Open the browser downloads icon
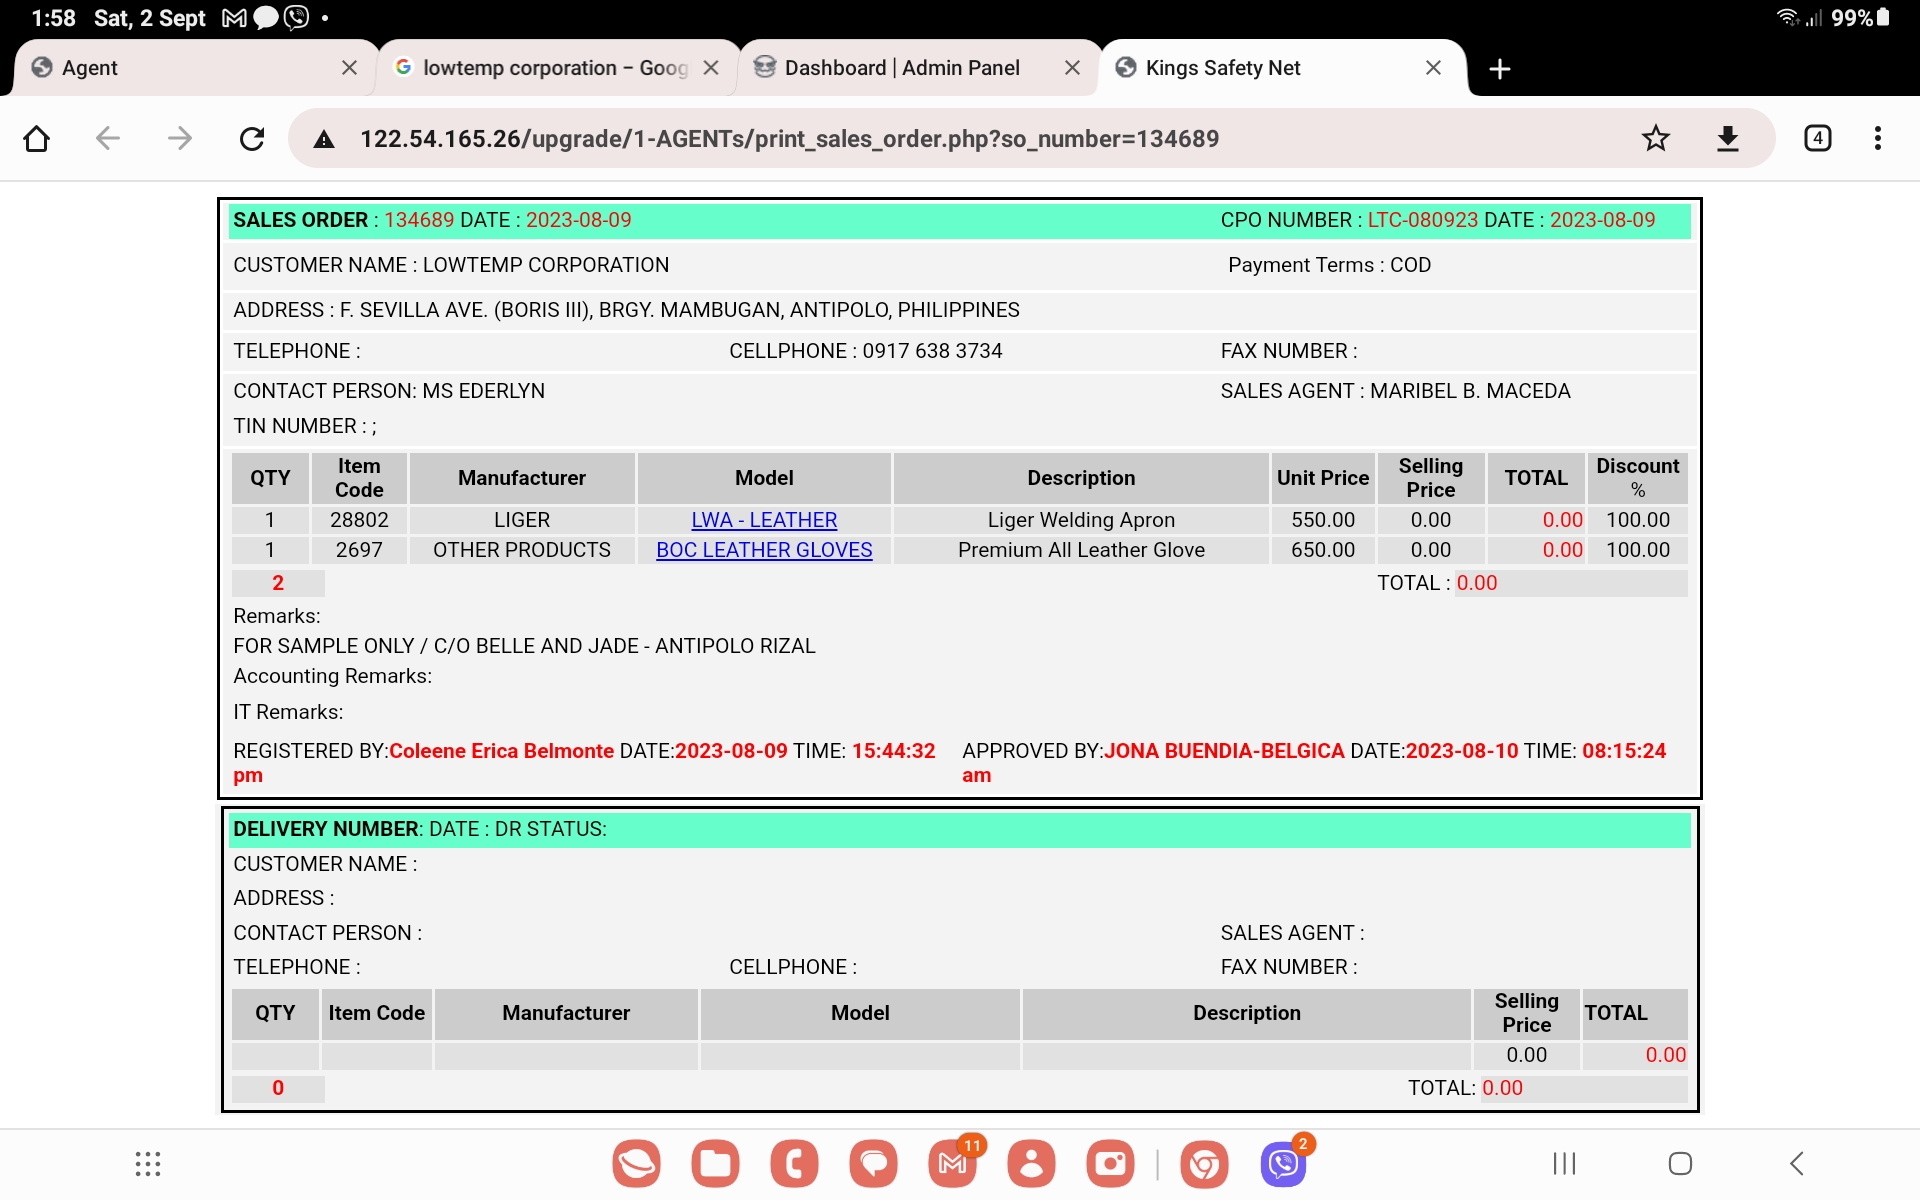This screenshot has height=1200, width=1920. coord(1728,138)
